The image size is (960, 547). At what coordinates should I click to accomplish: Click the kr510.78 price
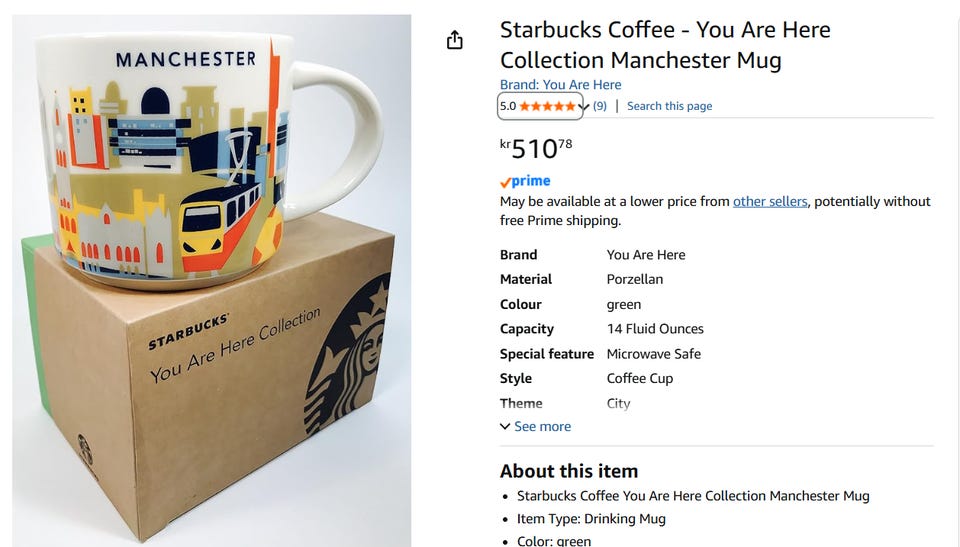coord(537,149)
